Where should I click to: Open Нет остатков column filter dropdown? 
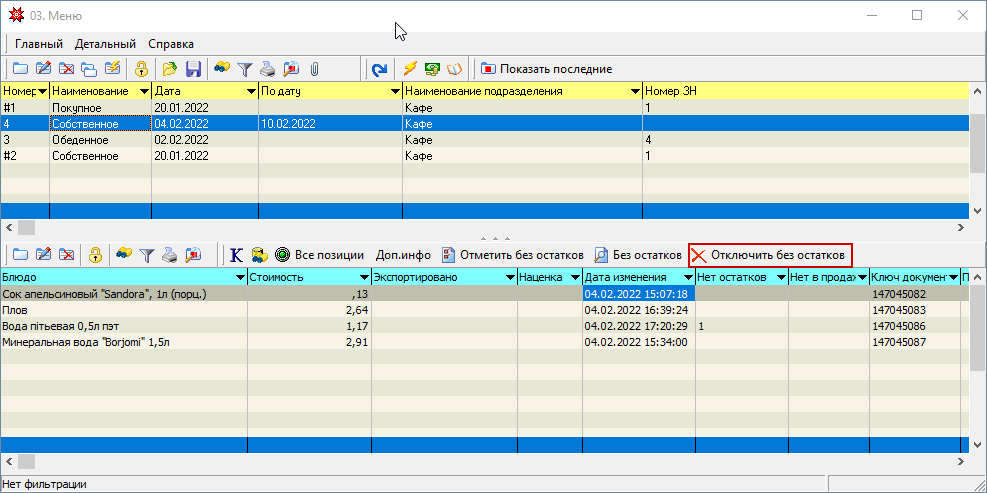tap(781, 277)
